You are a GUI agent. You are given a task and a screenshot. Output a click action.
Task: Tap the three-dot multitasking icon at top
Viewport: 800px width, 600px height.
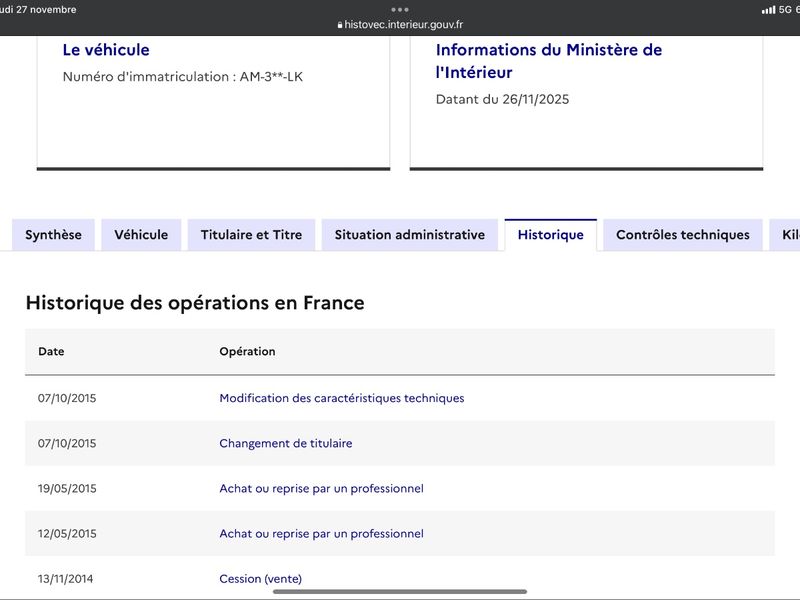(x=400, y=9)
